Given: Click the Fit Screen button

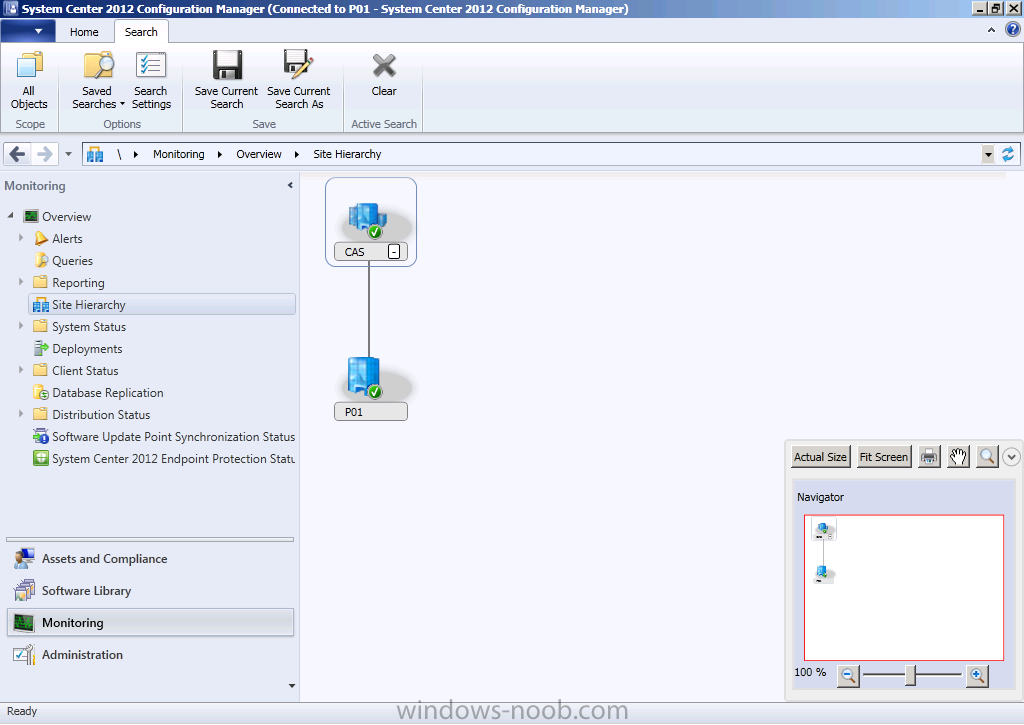Looking at the screenshot, I should tap(884, 457).
